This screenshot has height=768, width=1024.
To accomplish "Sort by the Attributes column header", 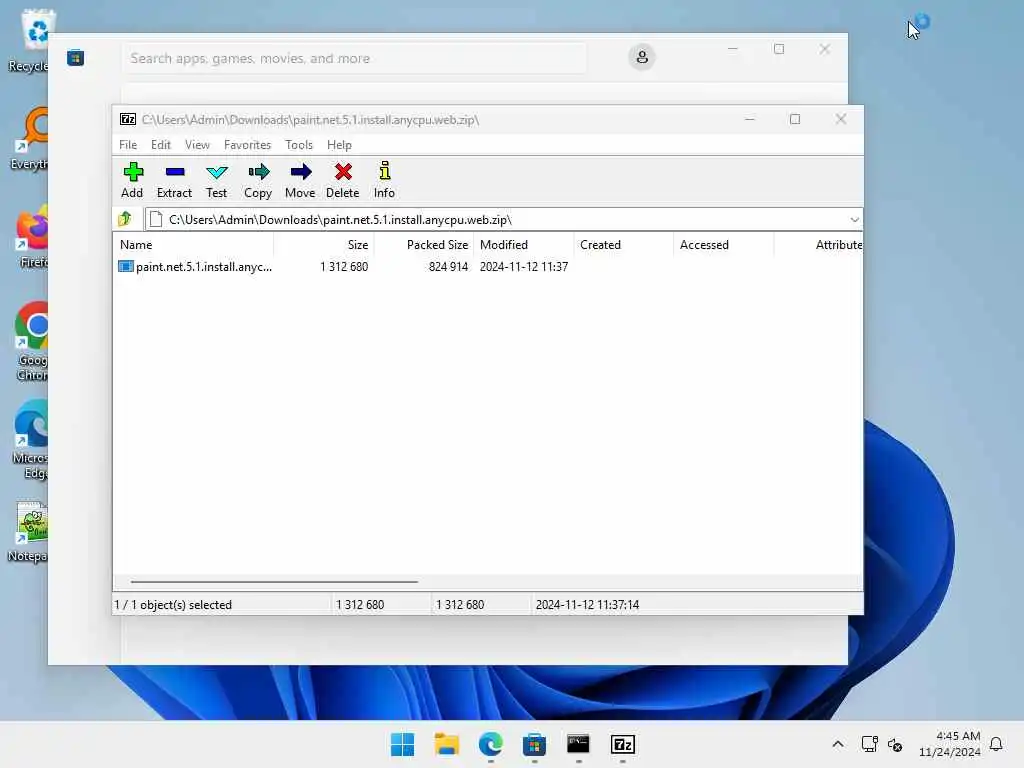I will coord(819,245).
